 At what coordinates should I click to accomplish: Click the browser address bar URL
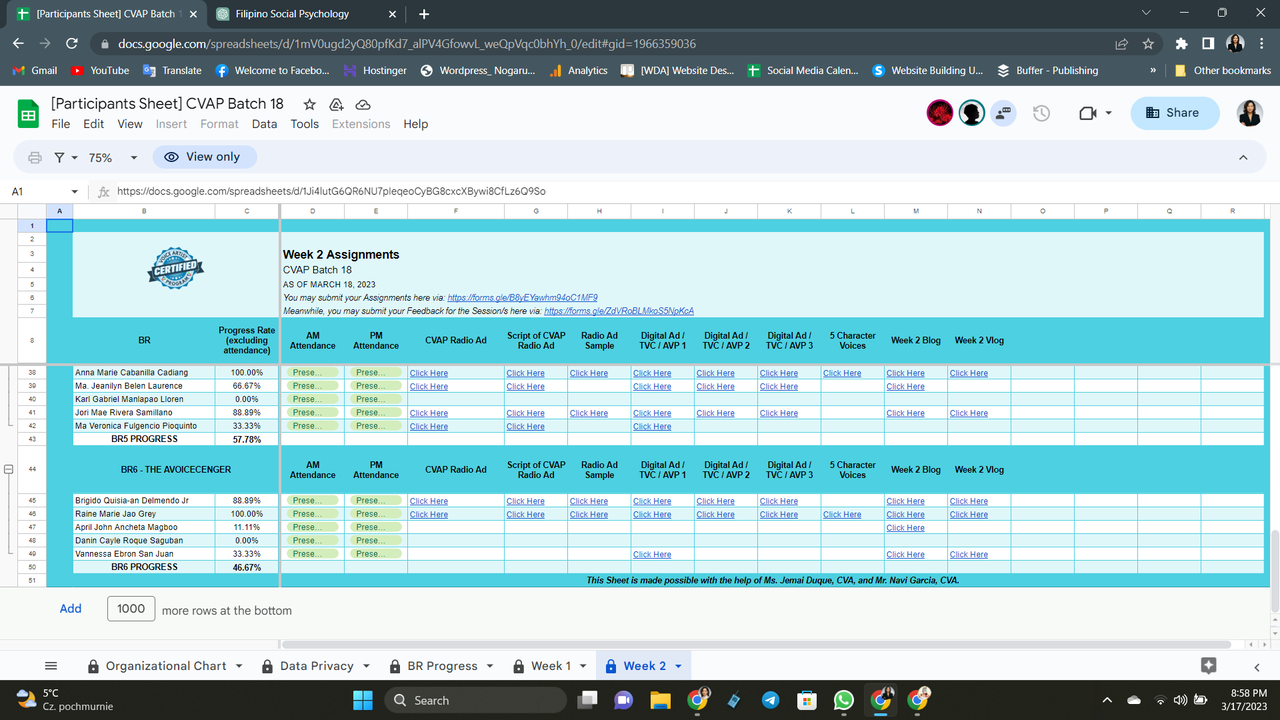pos(407,44)
